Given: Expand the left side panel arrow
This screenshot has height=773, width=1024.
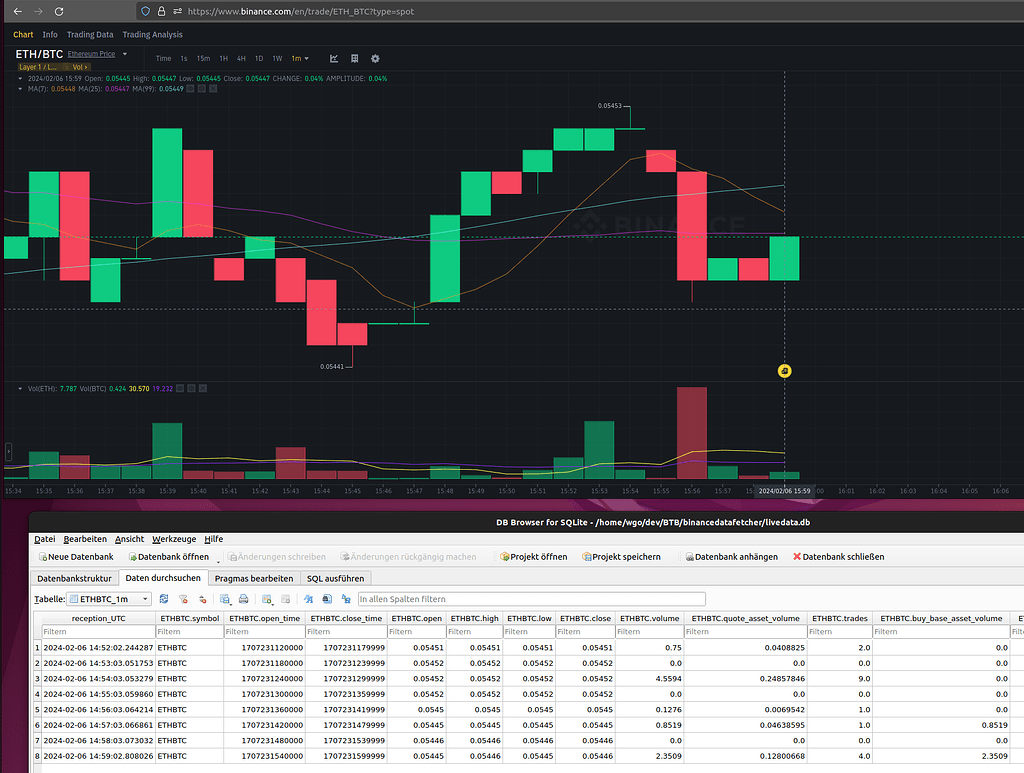Looking at the screenshot, I should click(8, 450).
